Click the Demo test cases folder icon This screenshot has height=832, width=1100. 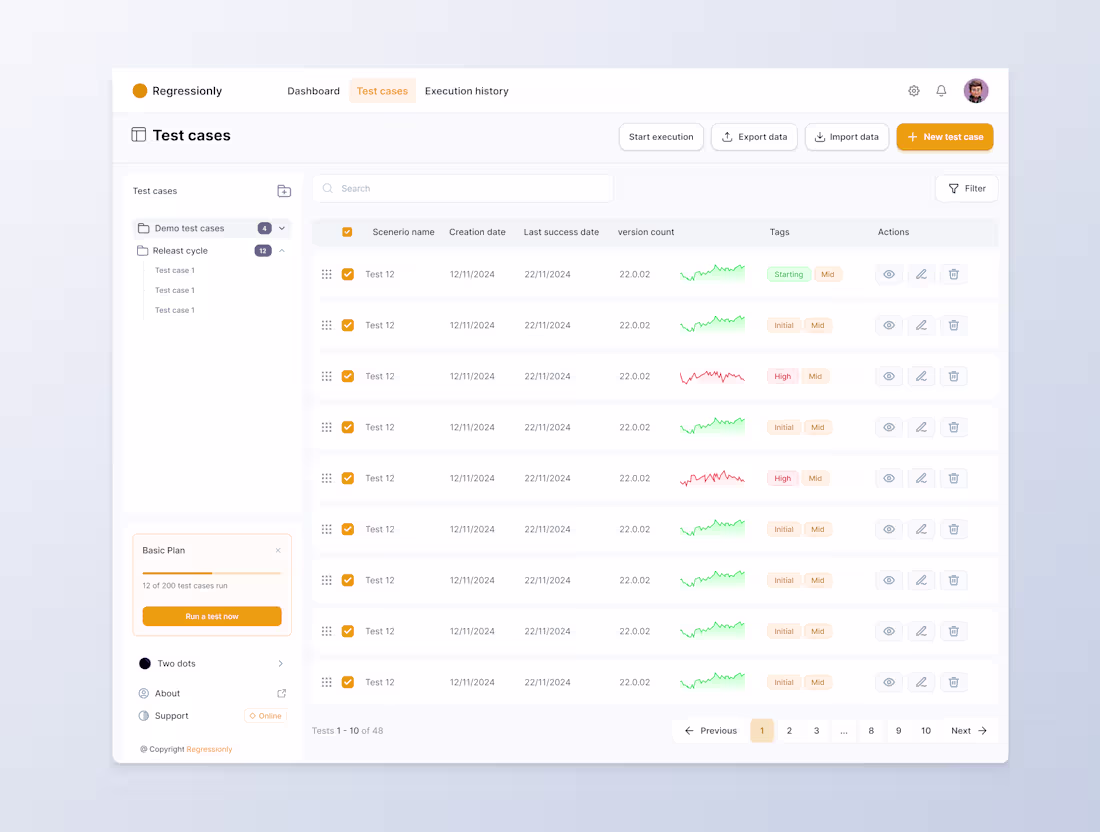click(x=144, y=228)
